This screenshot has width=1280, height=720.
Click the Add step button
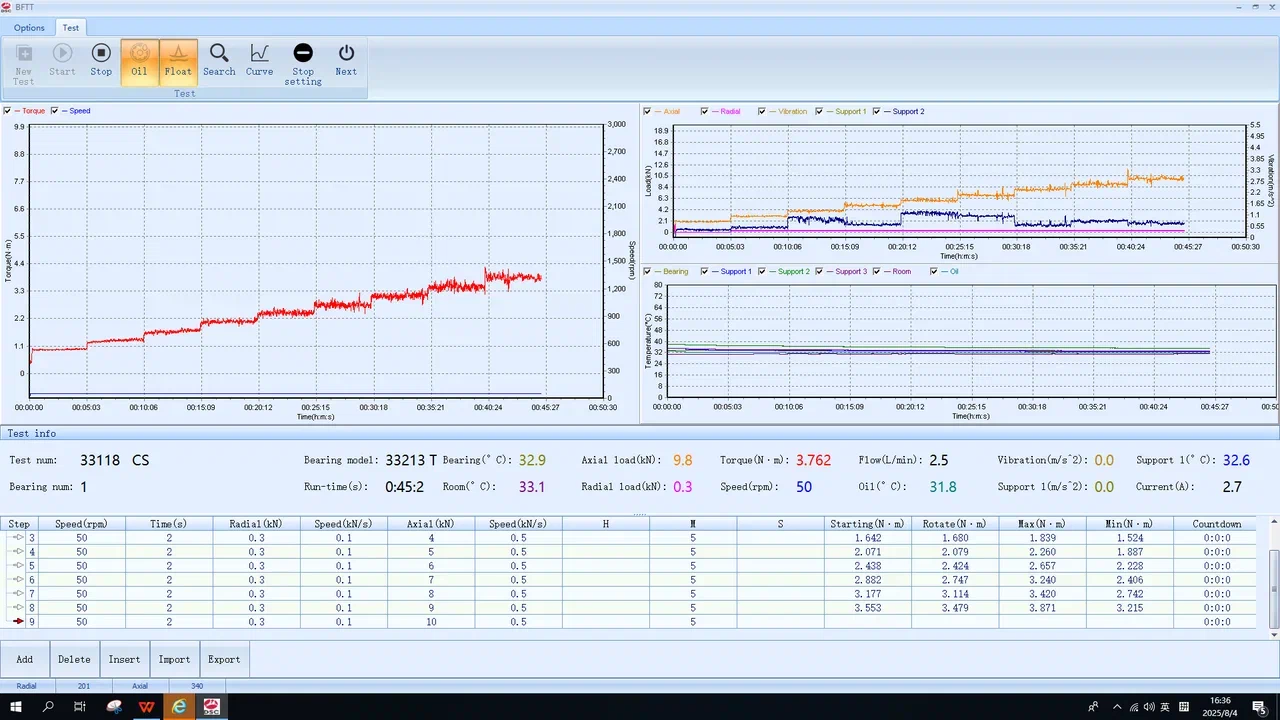[25, 659]
